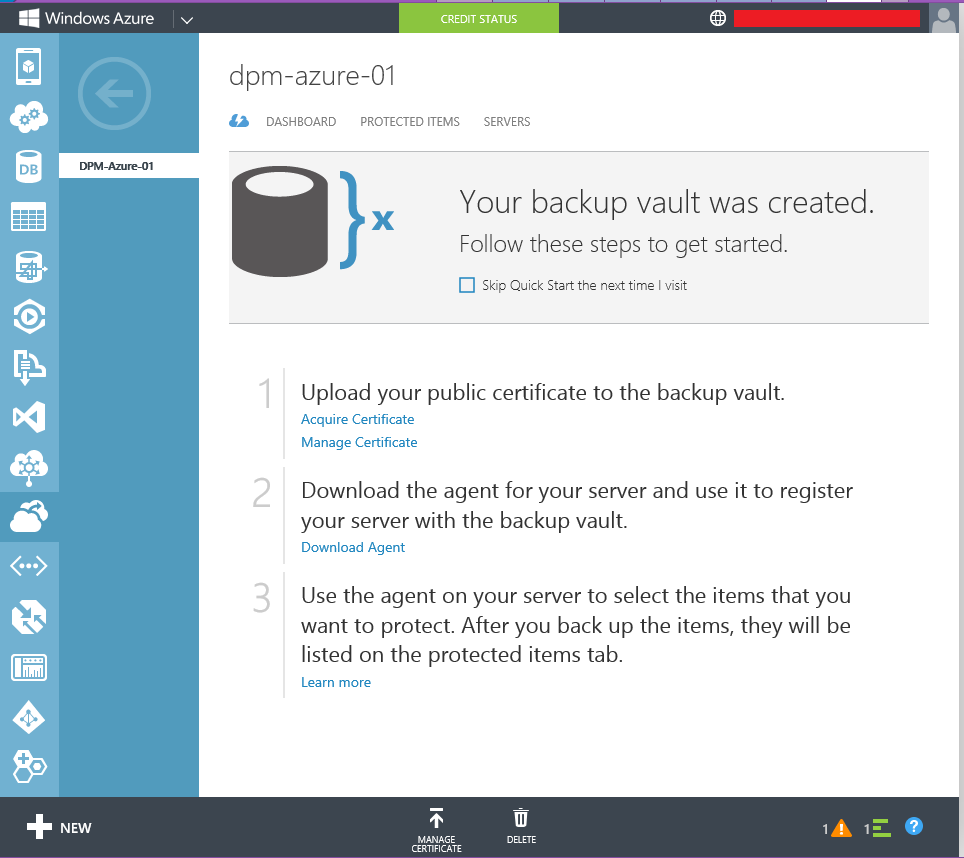Open the Acquire Certificate link
The height and width of the screenshot is (858, 964).
click(x=358, y=419)
